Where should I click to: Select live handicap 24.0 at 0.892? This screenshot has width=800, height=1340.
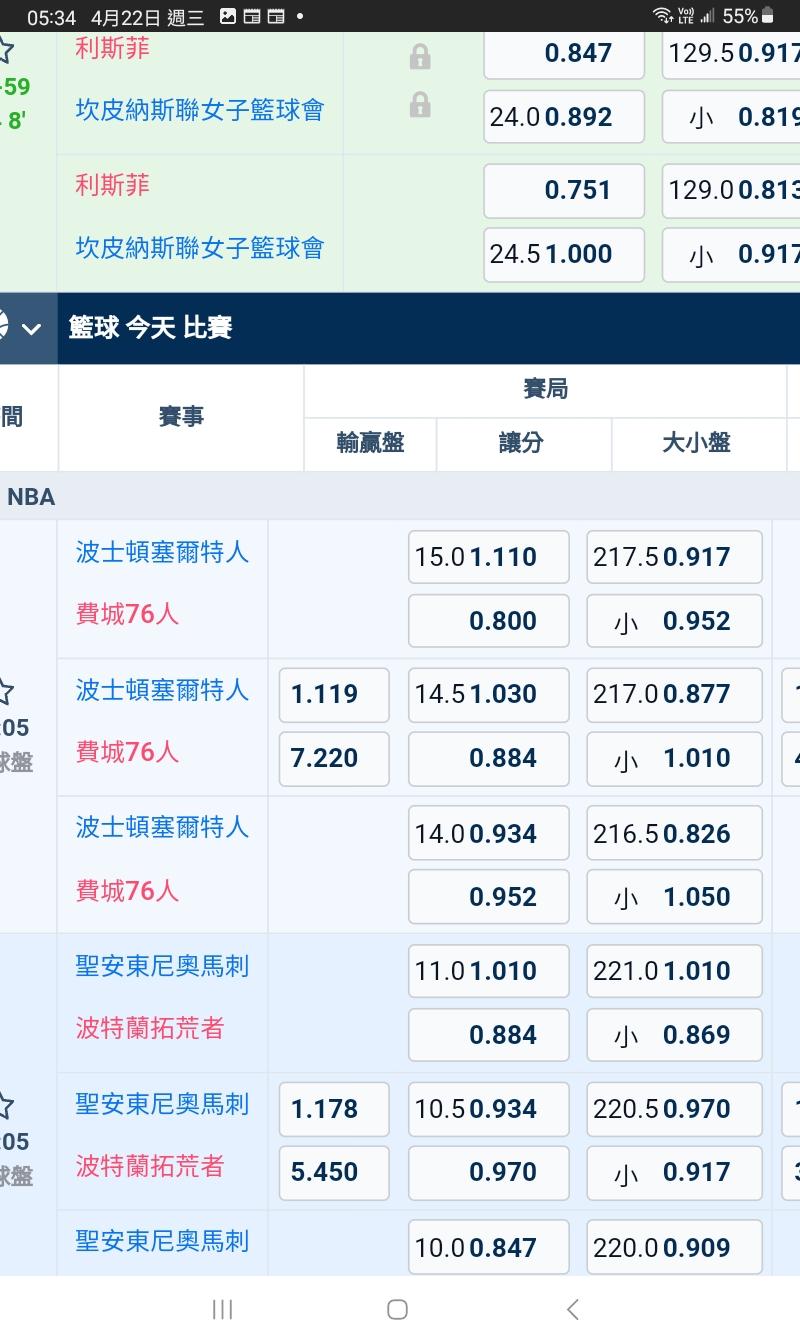564,117
